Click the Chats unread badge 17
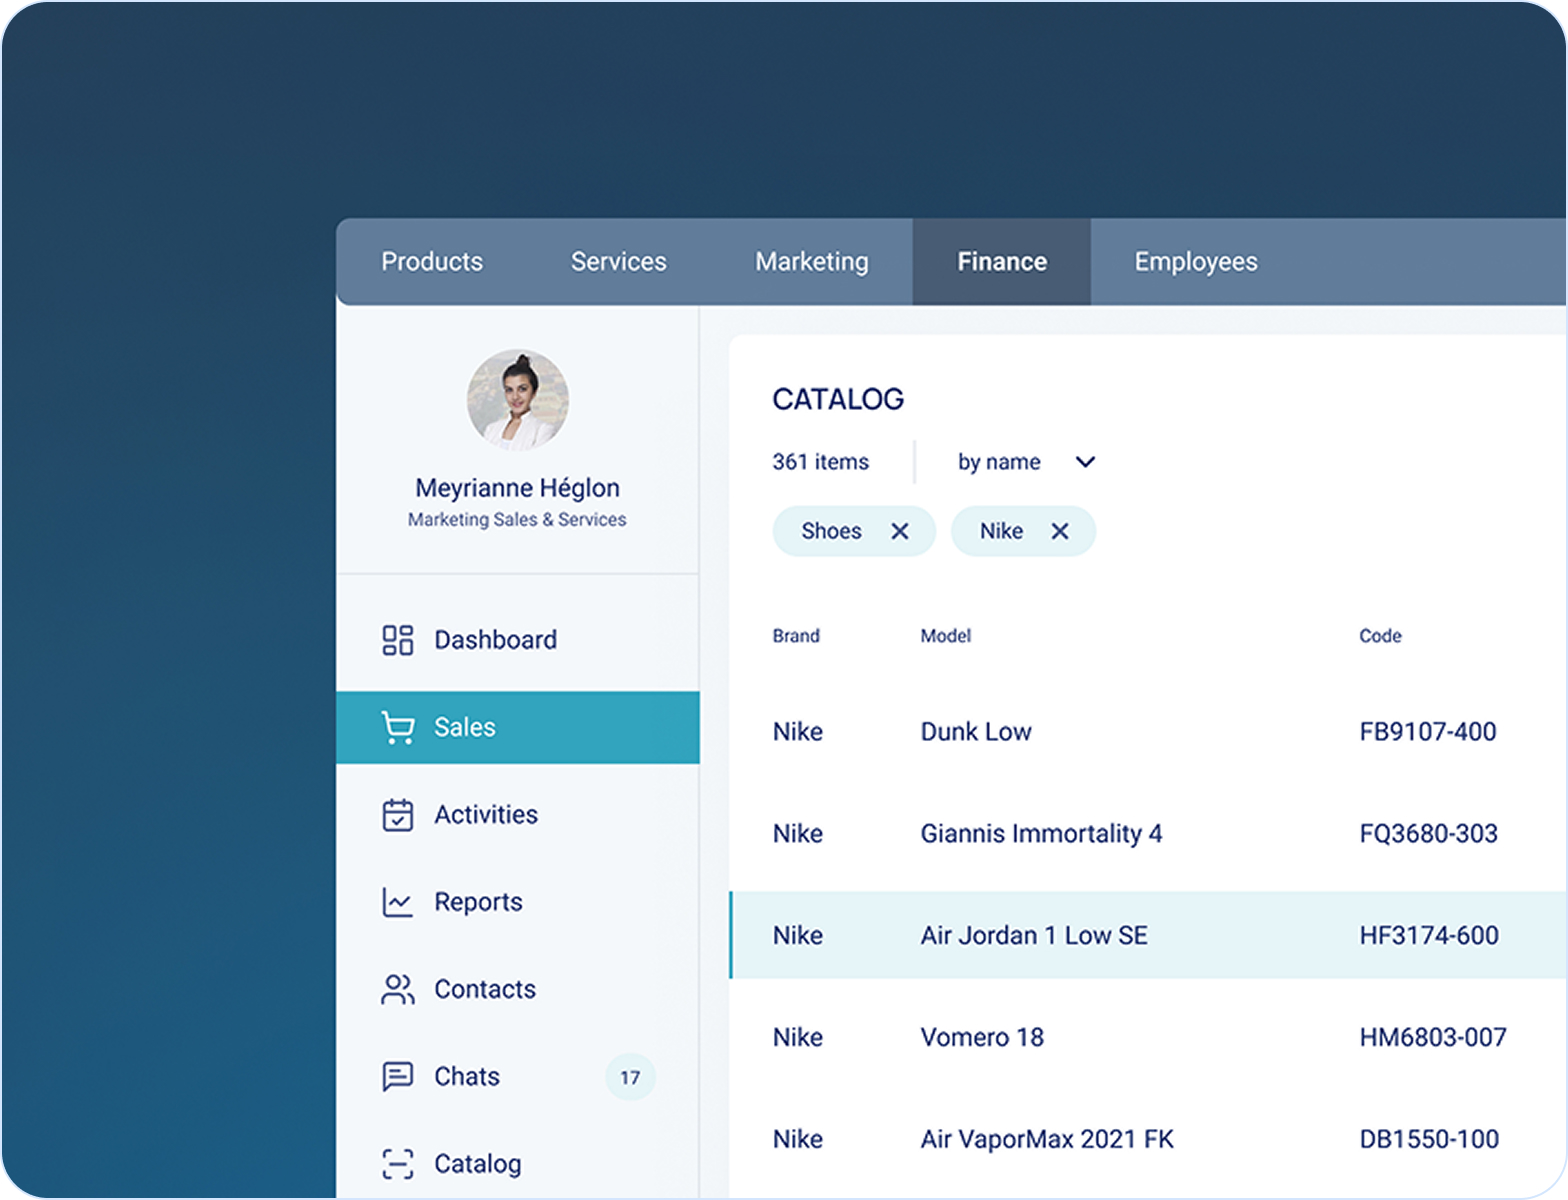The width and height of the screenshot is (1568, 1200). point(630,1077)
